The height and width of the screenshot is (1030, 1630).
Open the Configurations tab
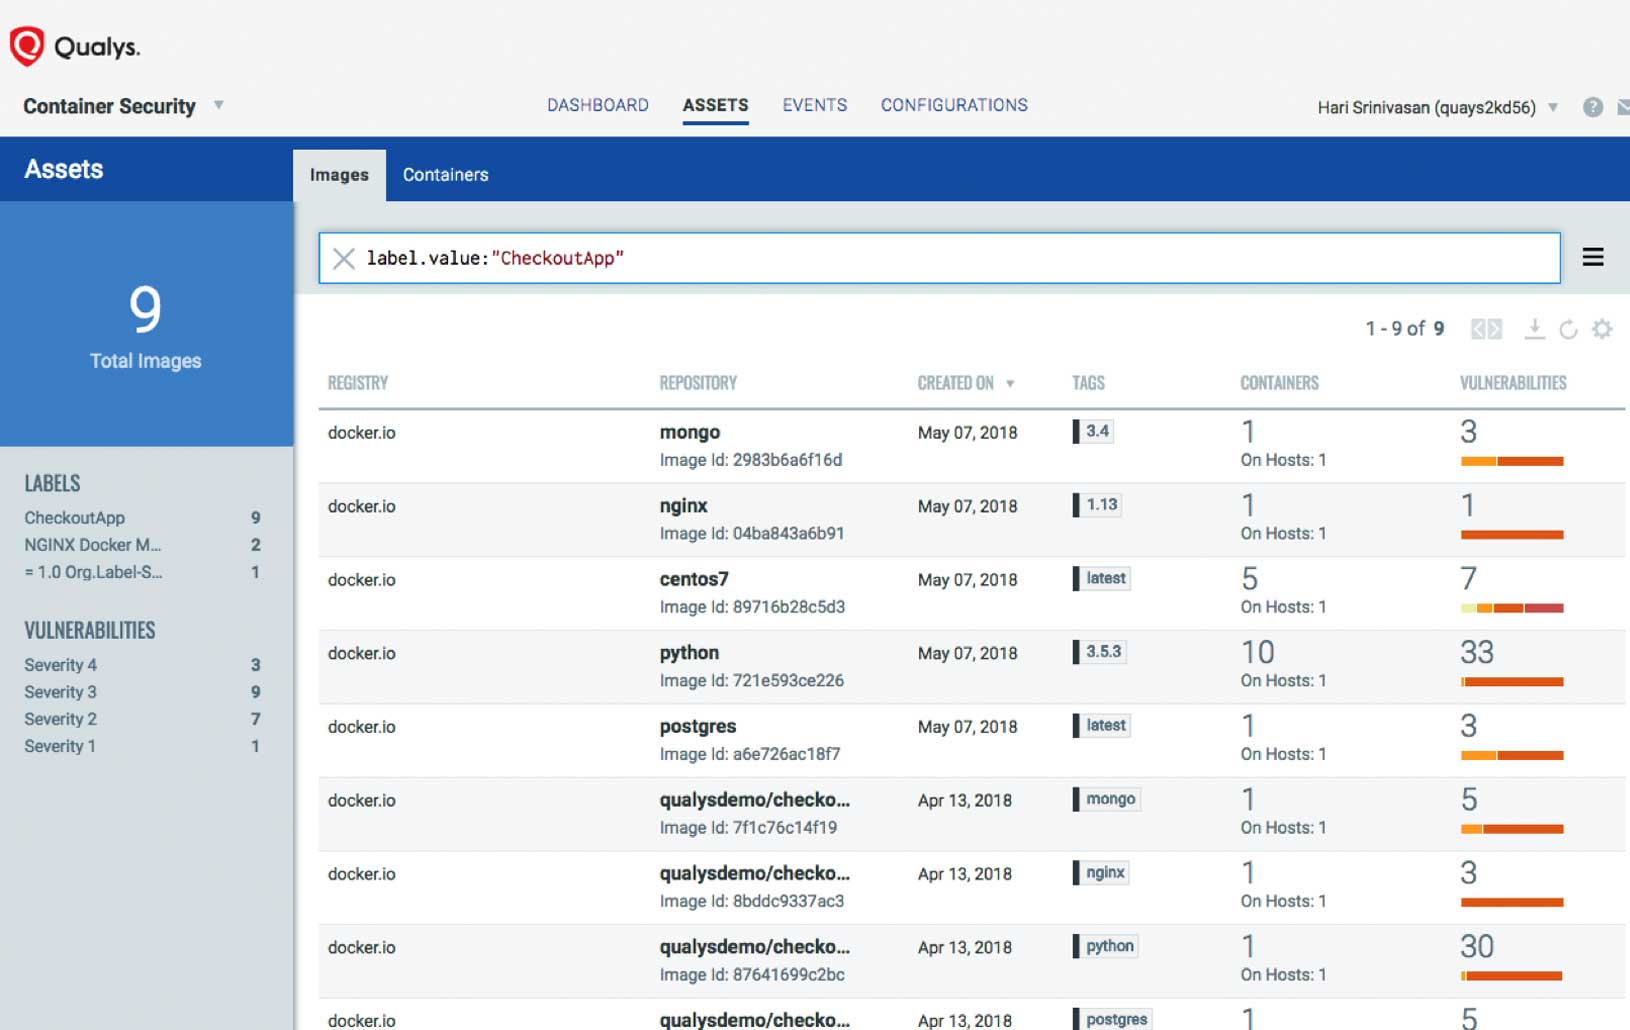[954, 105]
